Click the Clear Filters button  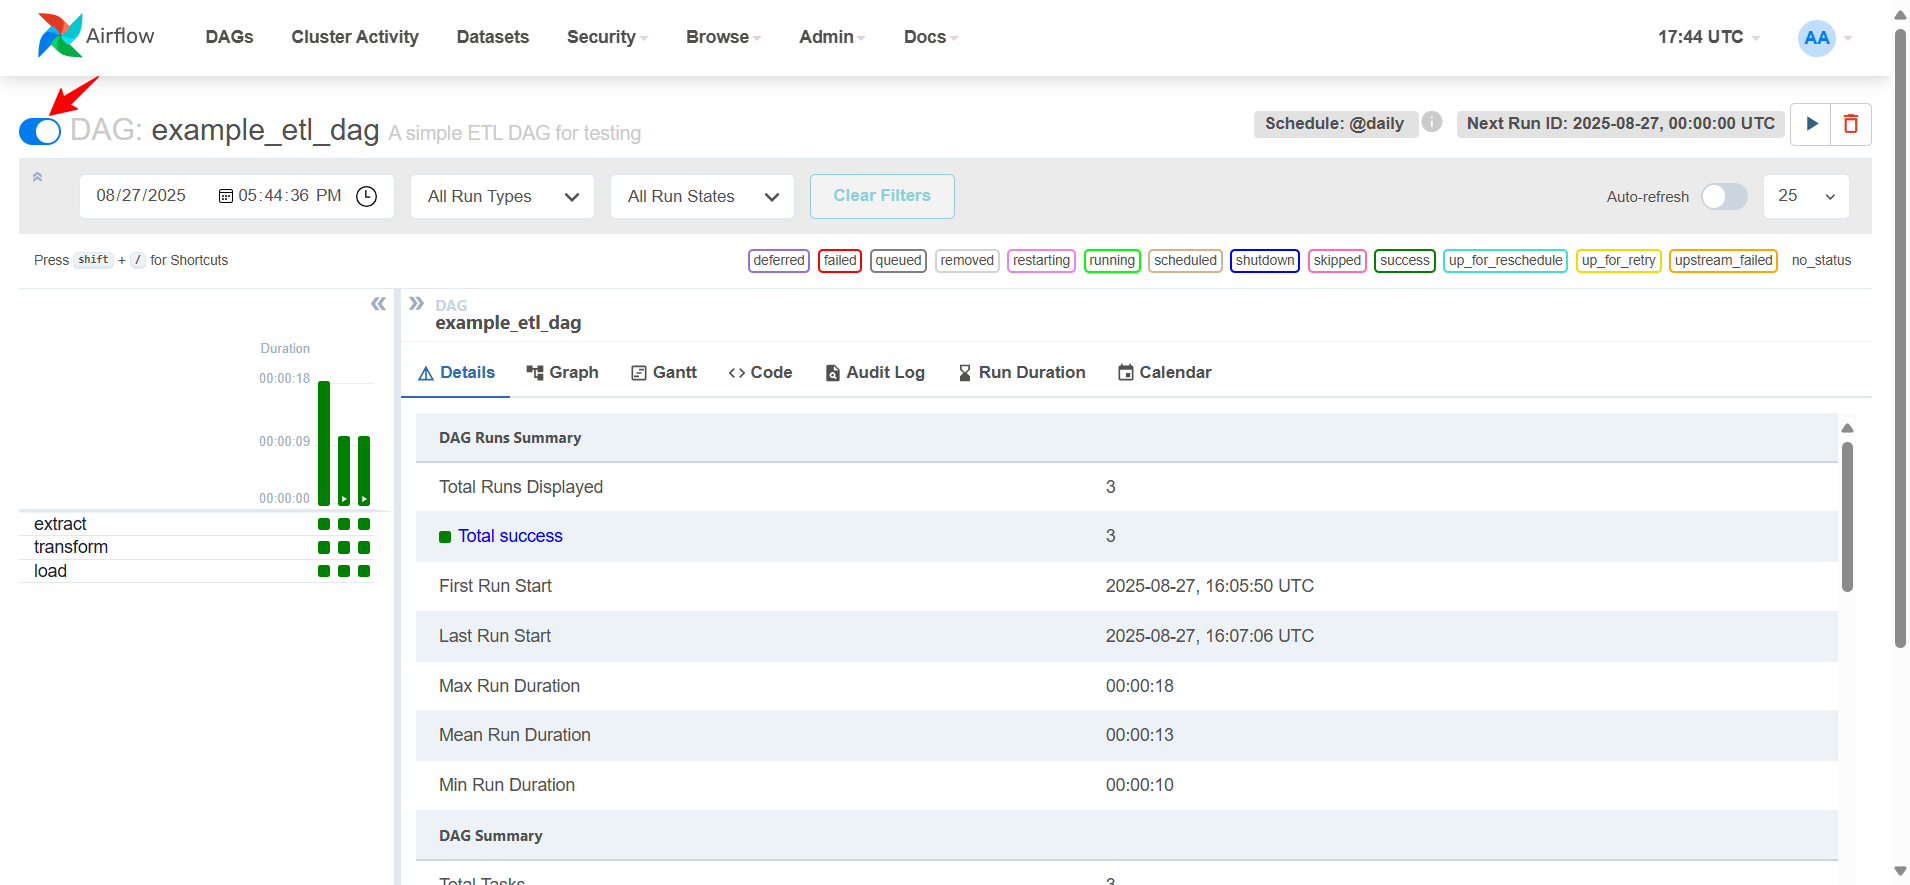pos(882,196)
